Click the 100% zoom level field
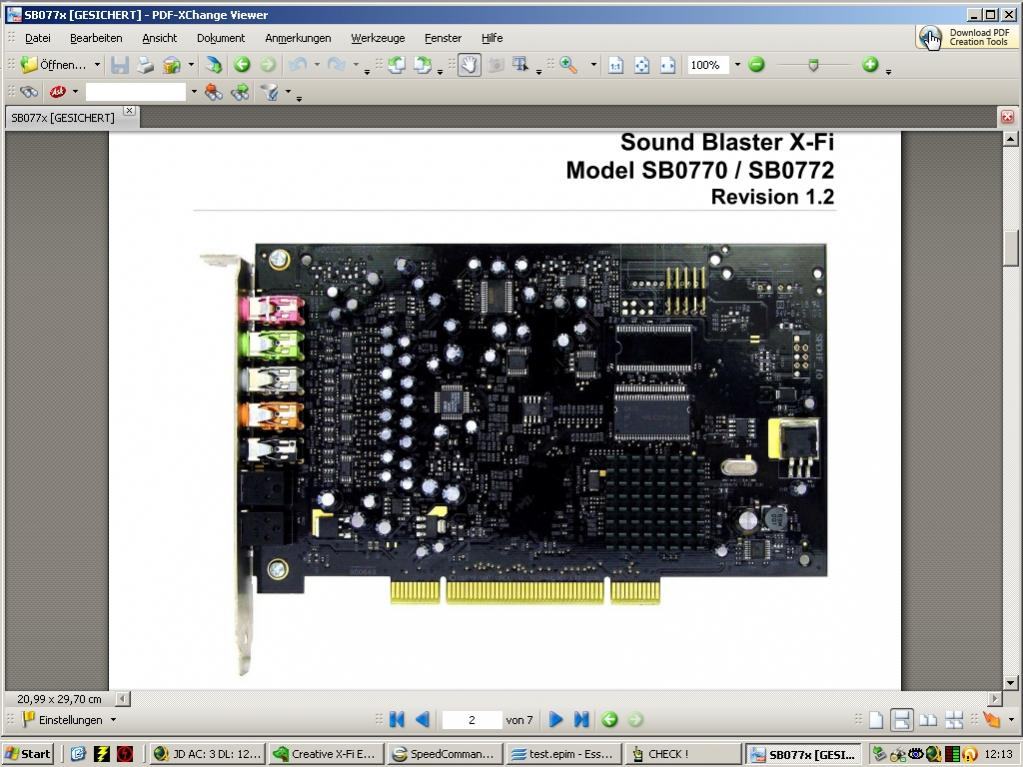 tap(707, 65)
